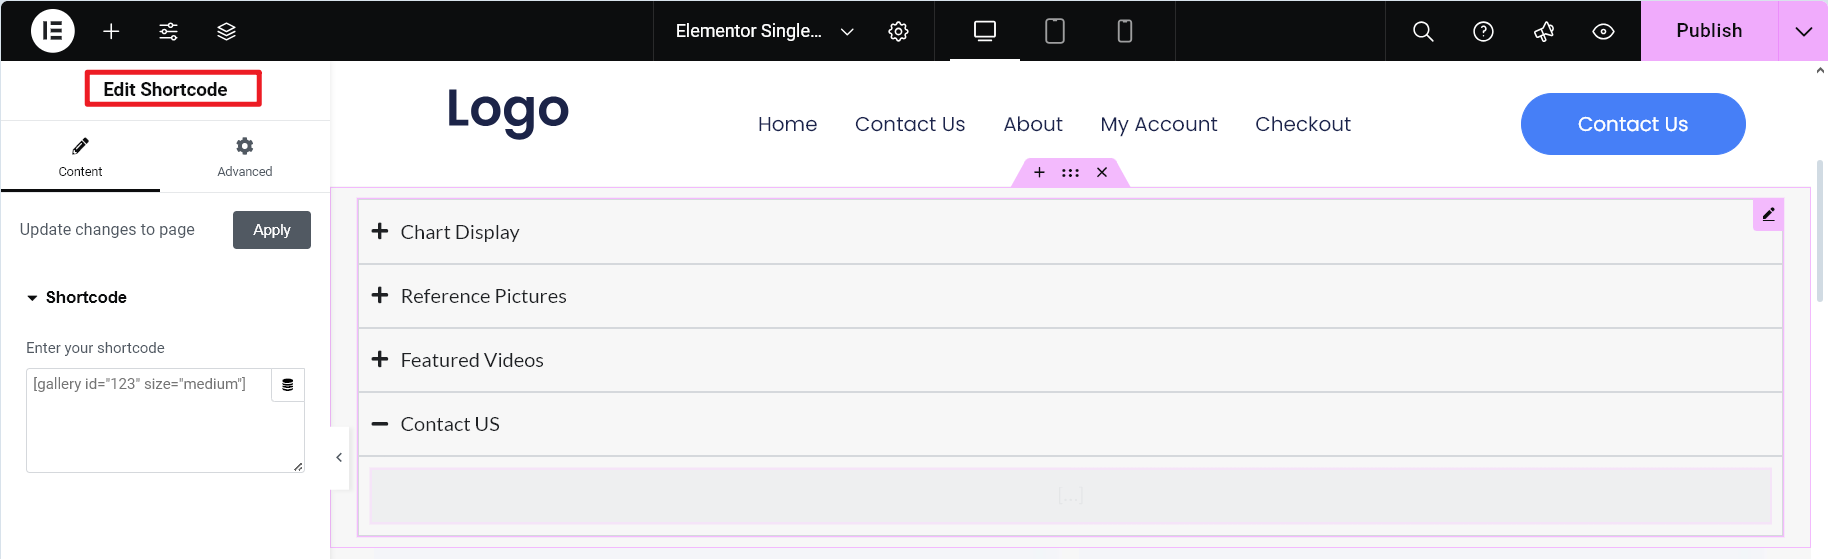Screen dimensions: 1828x559
Task: Switch to desktop device view
Action: (985, 31)
